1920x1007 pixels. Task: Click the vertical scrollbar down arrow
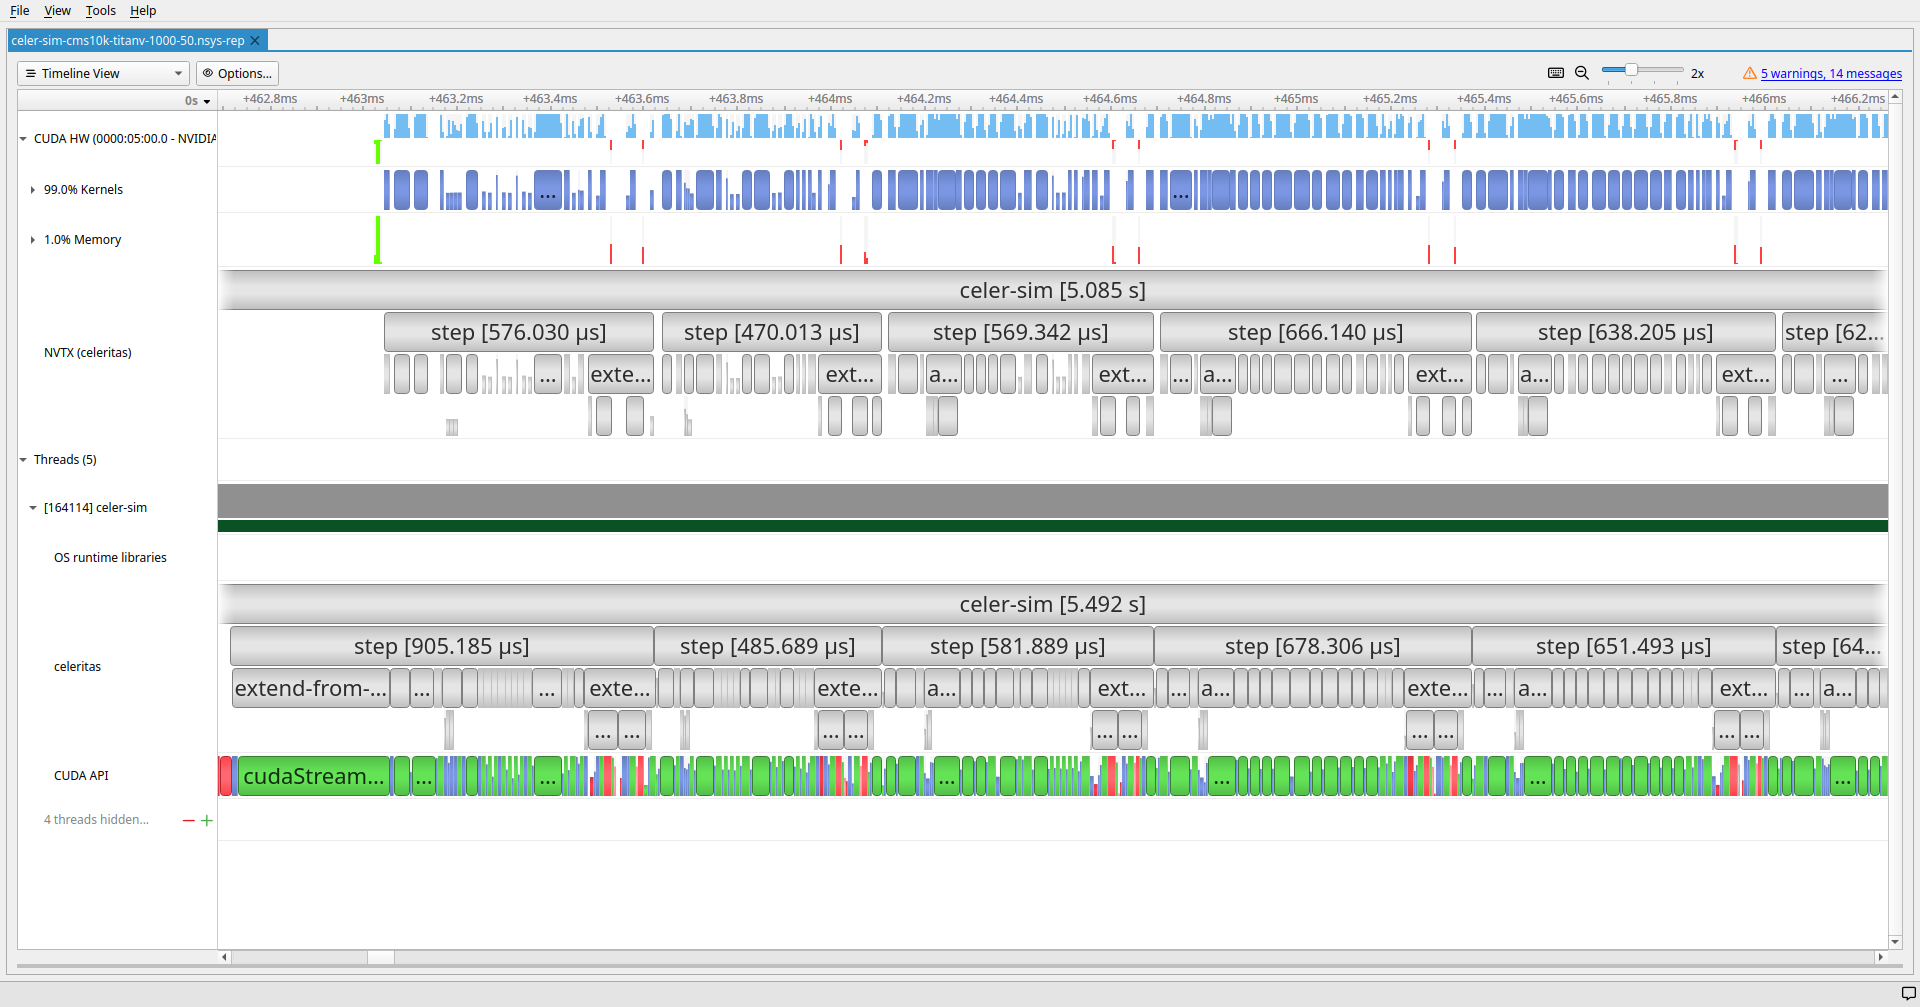pos(1895,942)
